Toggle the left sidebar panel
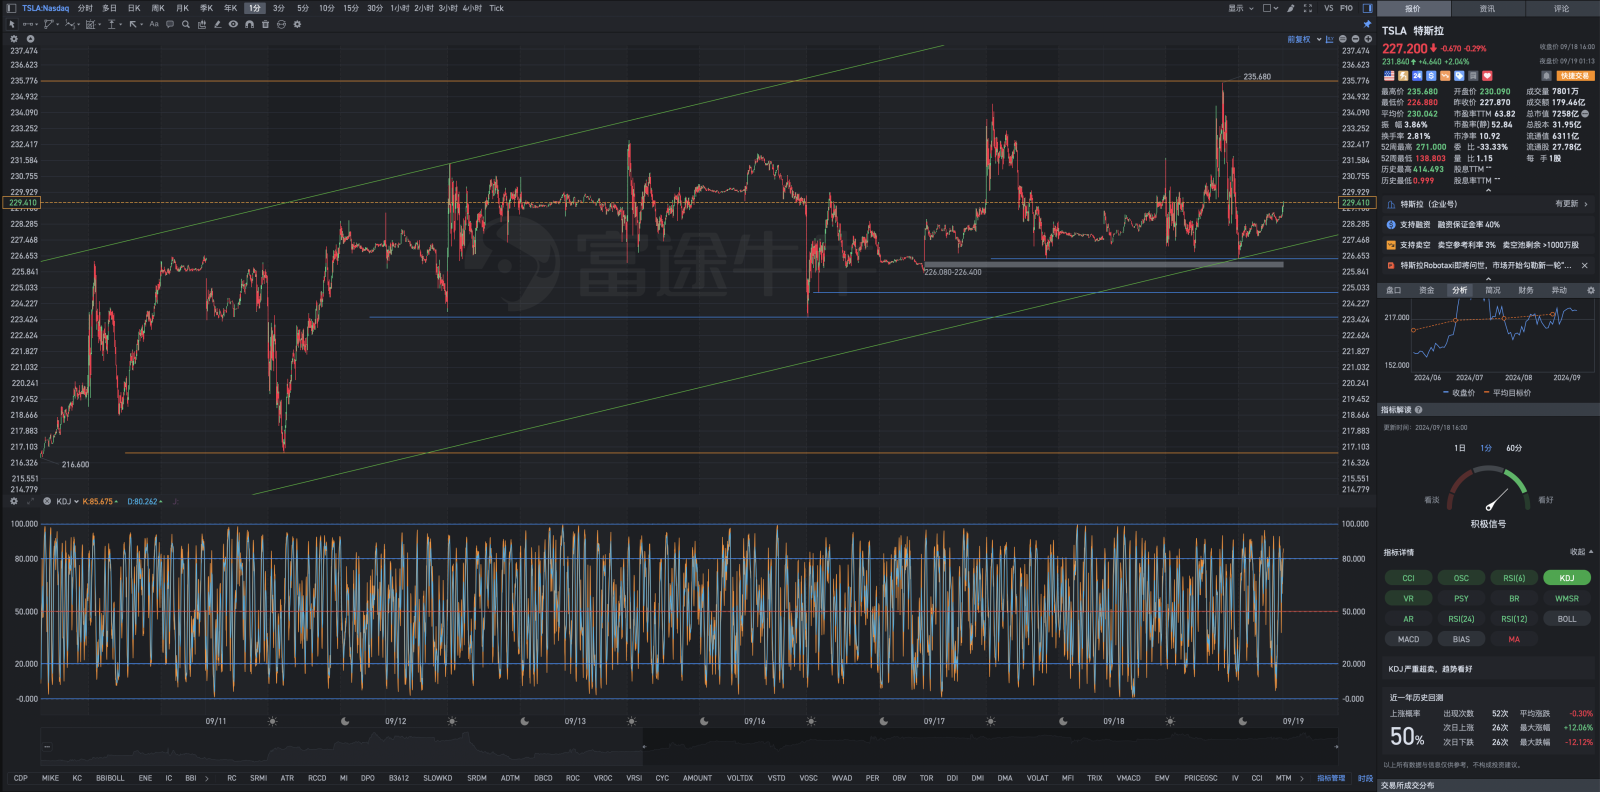Image resolution: width=1600 pixels, height=792 pixels. point(11,8)
